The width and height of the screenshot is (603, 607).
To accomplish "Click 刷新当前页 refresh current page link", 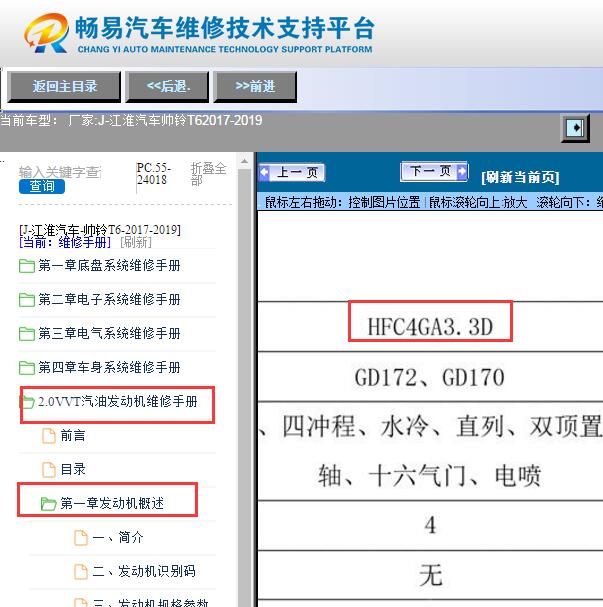I will (x=520, y=177).
